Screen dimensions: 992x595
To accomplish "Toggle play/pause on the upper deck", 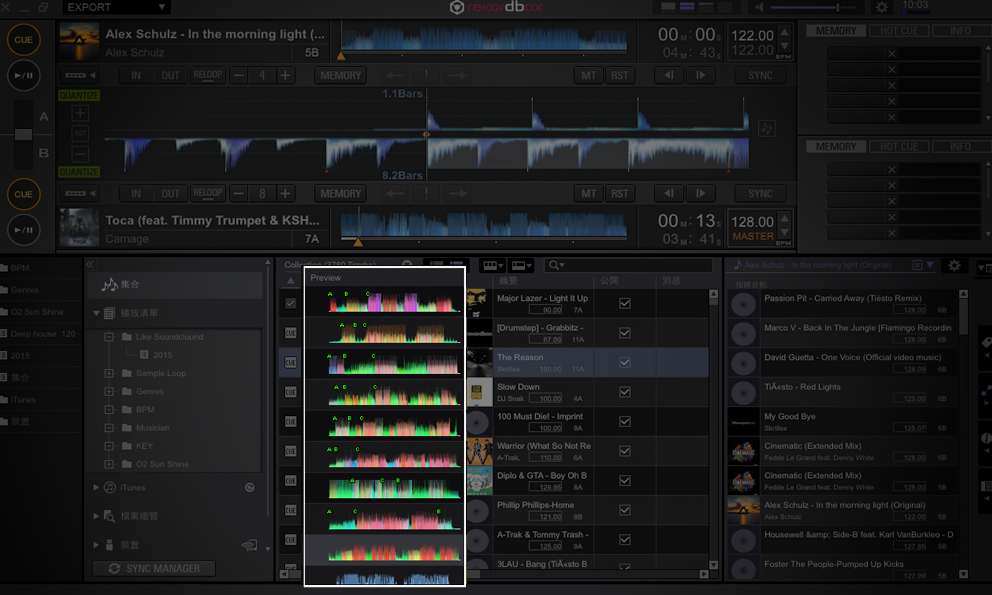I will [x=23, y=75].
